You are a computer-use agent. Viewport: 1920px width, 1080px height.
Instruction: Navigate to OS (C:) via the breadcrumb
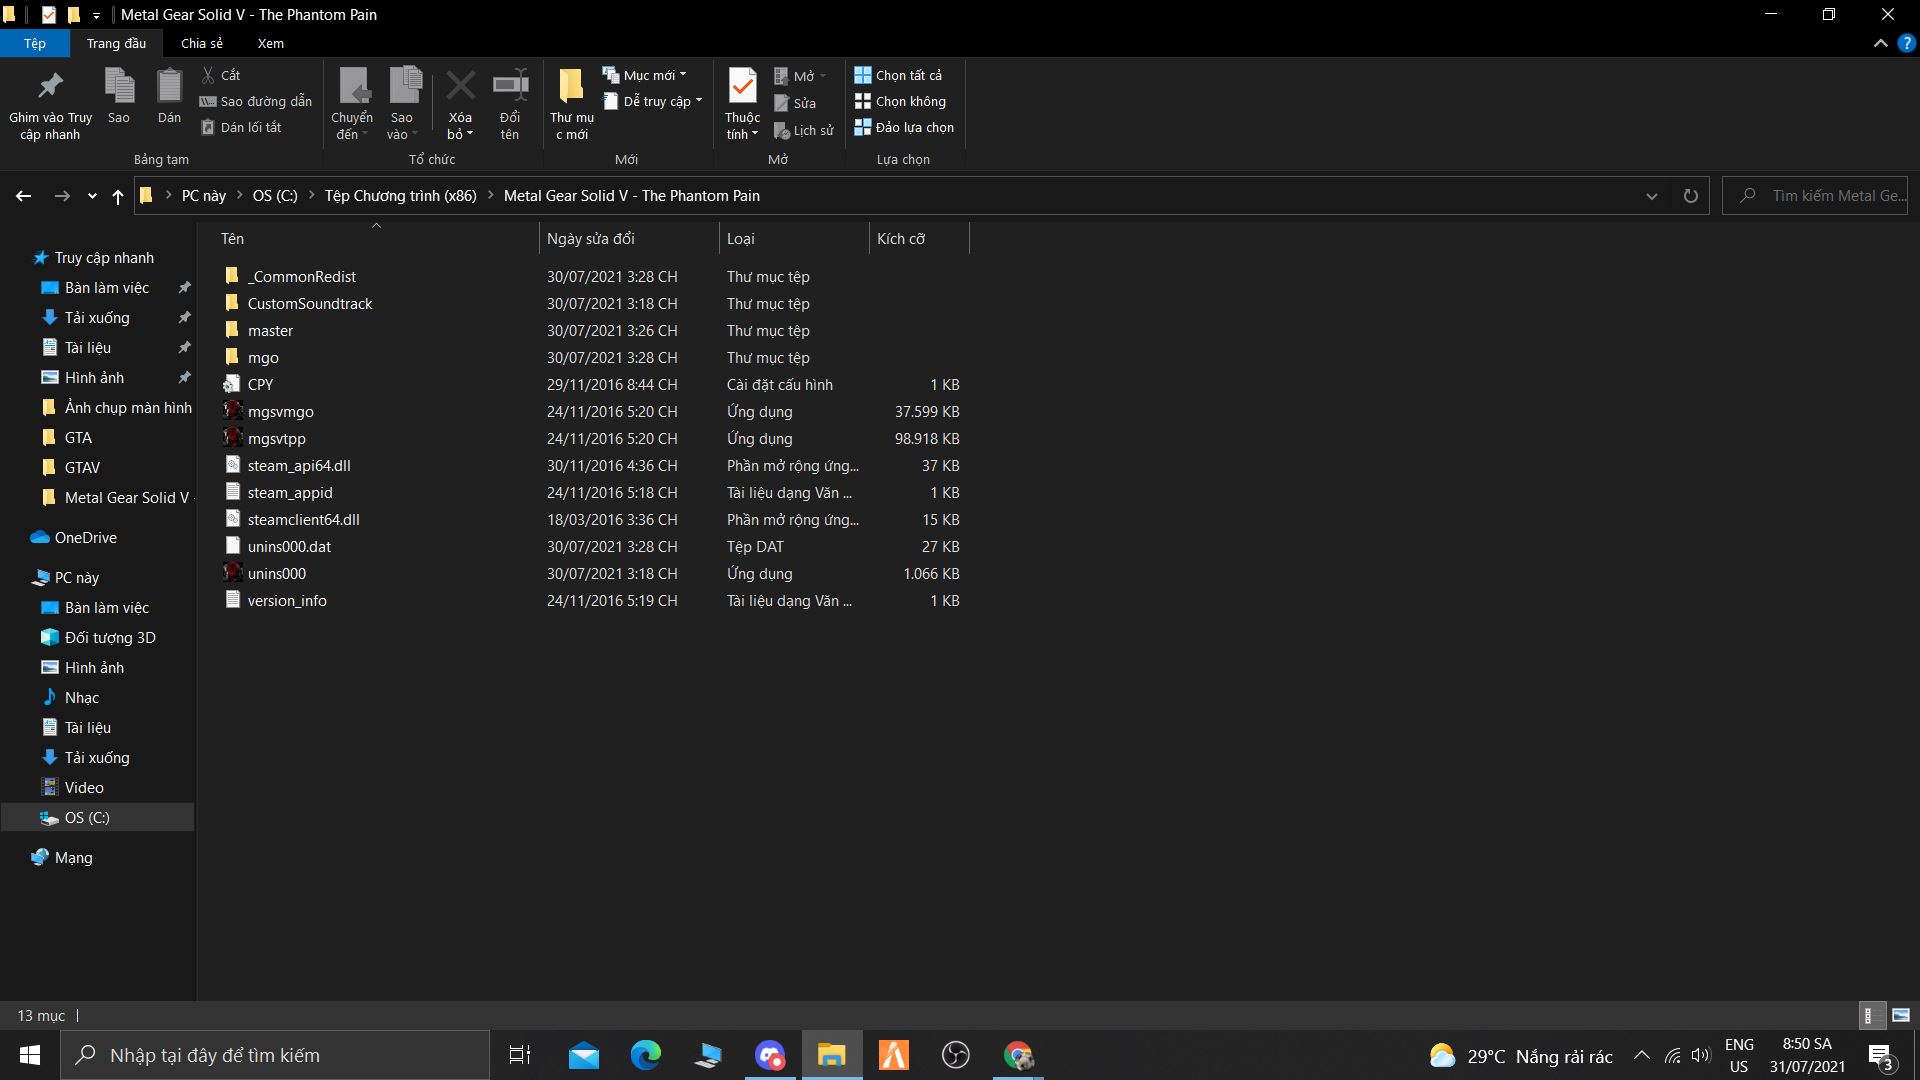pos(274,195)
